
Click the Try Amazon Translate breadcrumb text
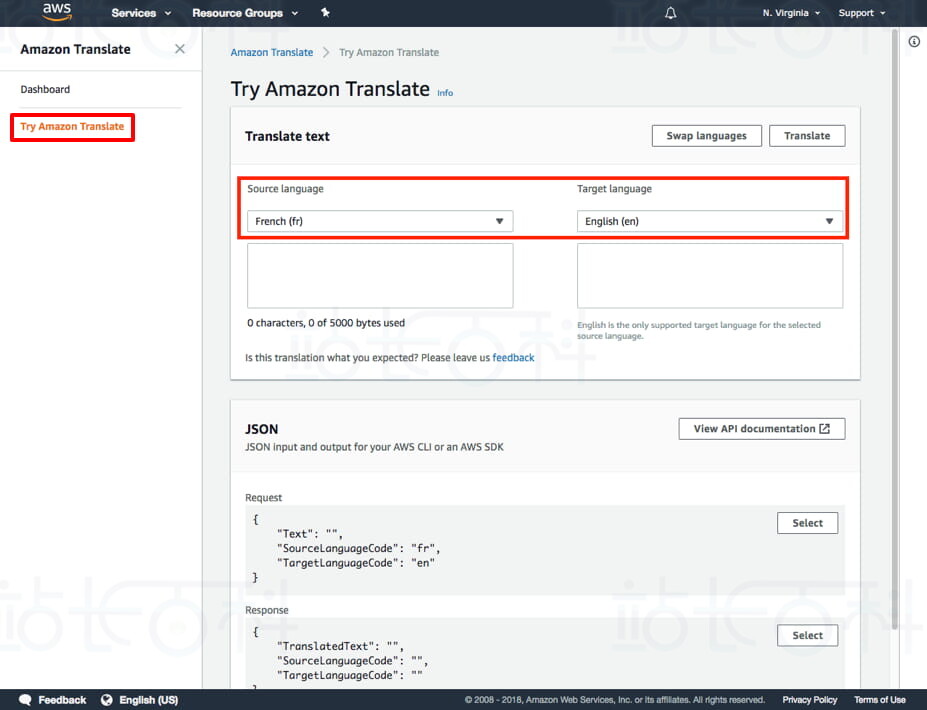click(389, 52)
